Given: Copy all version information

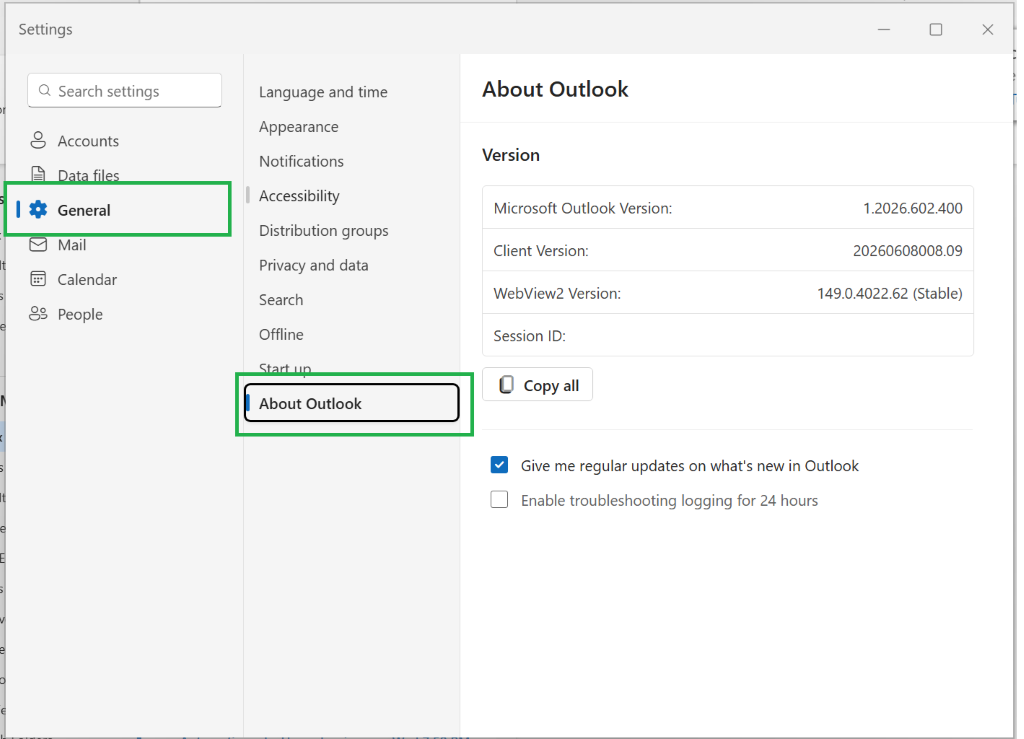Looking at the screenshot, I should coord(537,385).
